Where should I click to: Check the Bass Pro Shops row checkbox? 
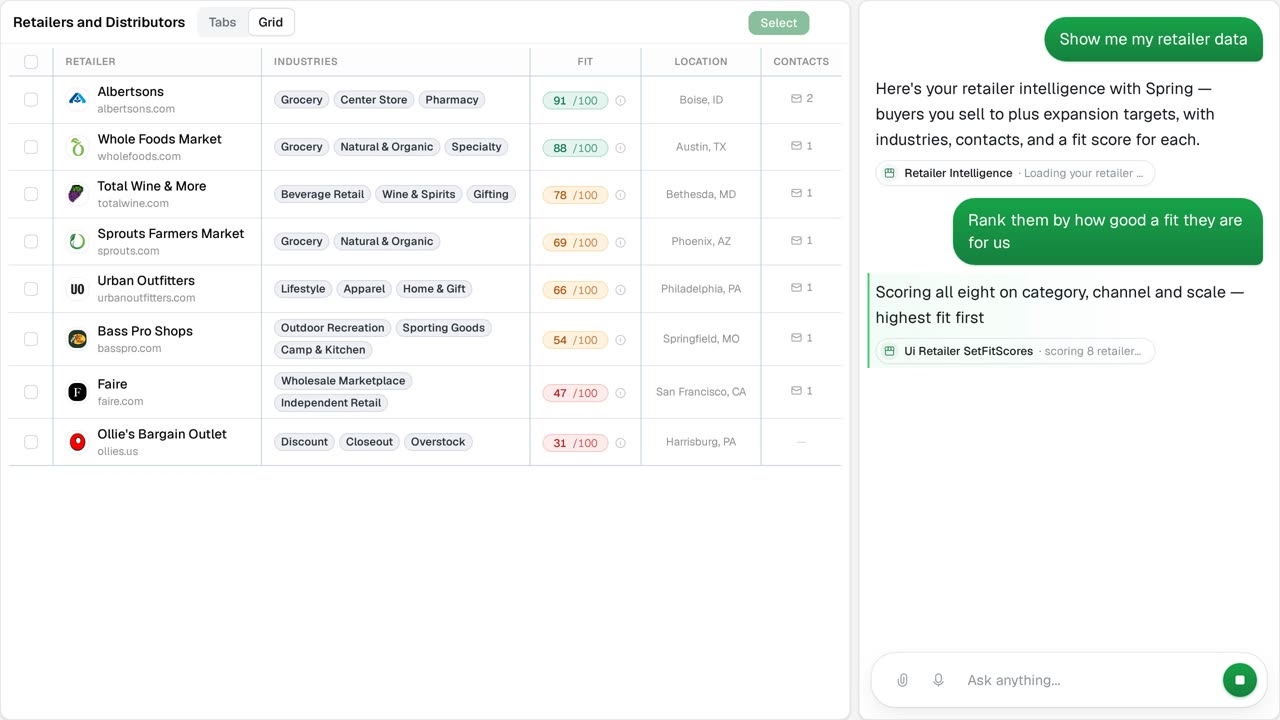click(31, 339)
